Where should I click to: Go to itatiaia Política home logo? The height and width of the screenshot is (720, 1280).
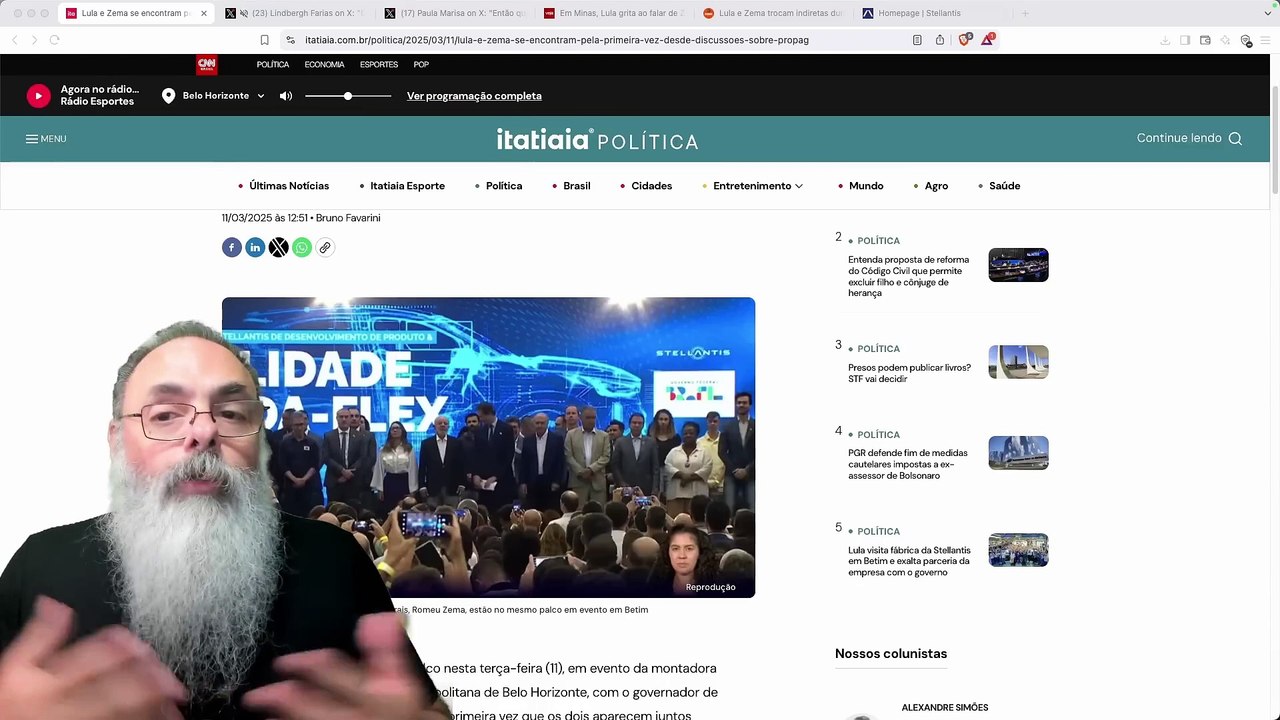597,139
